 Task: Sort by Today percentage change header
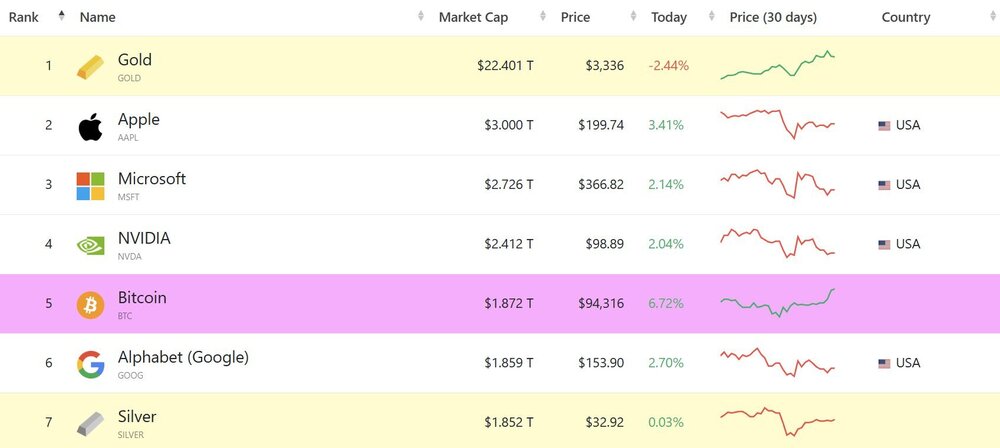click(x=669, y=17)
